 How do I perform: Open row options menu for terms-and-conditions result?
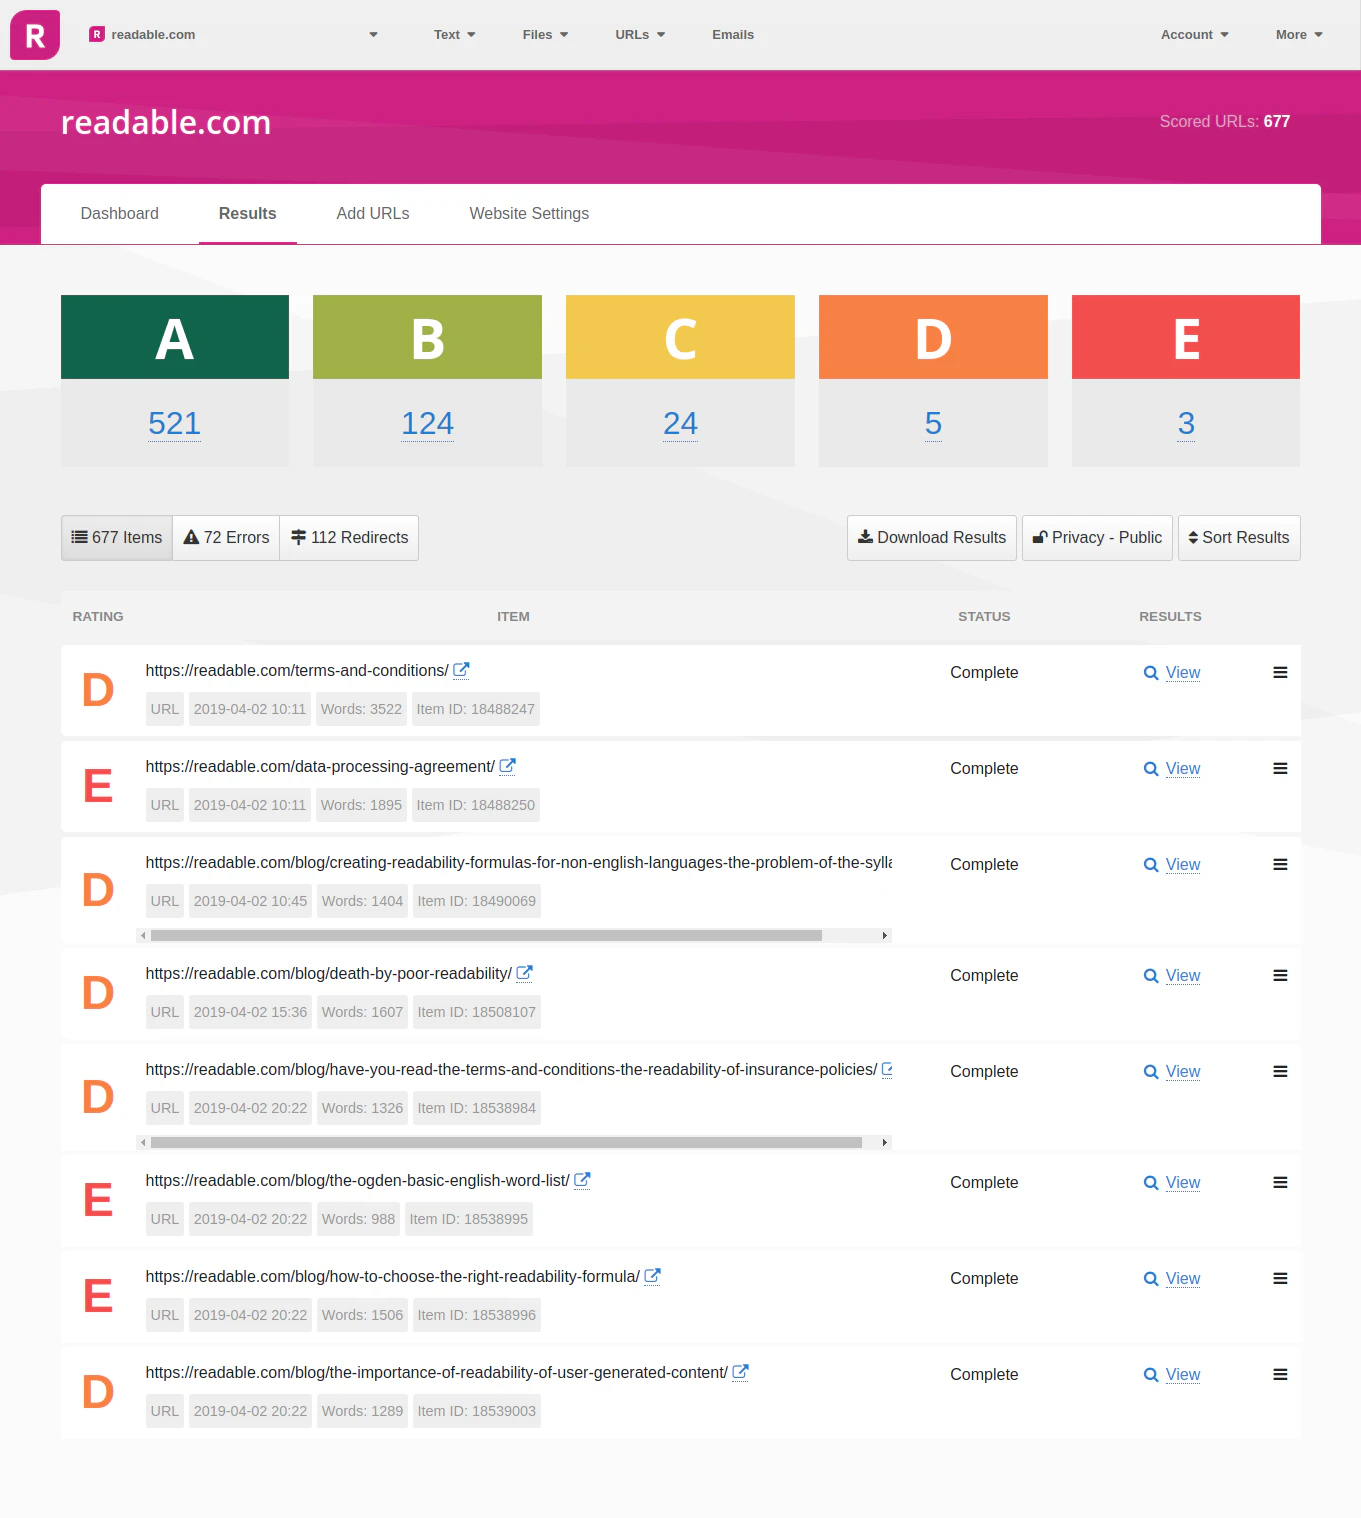pos(1280,672)
